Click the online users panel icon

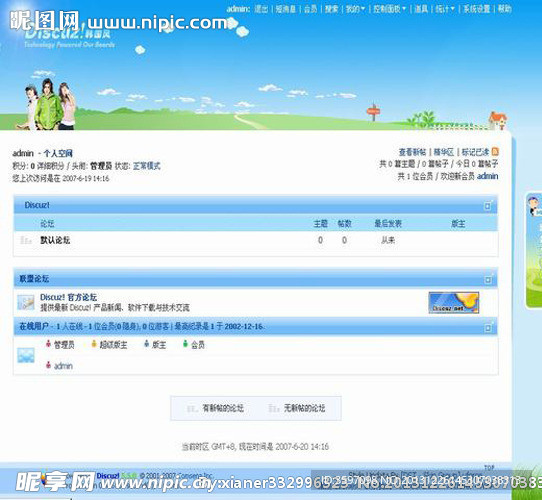[26, 355]
